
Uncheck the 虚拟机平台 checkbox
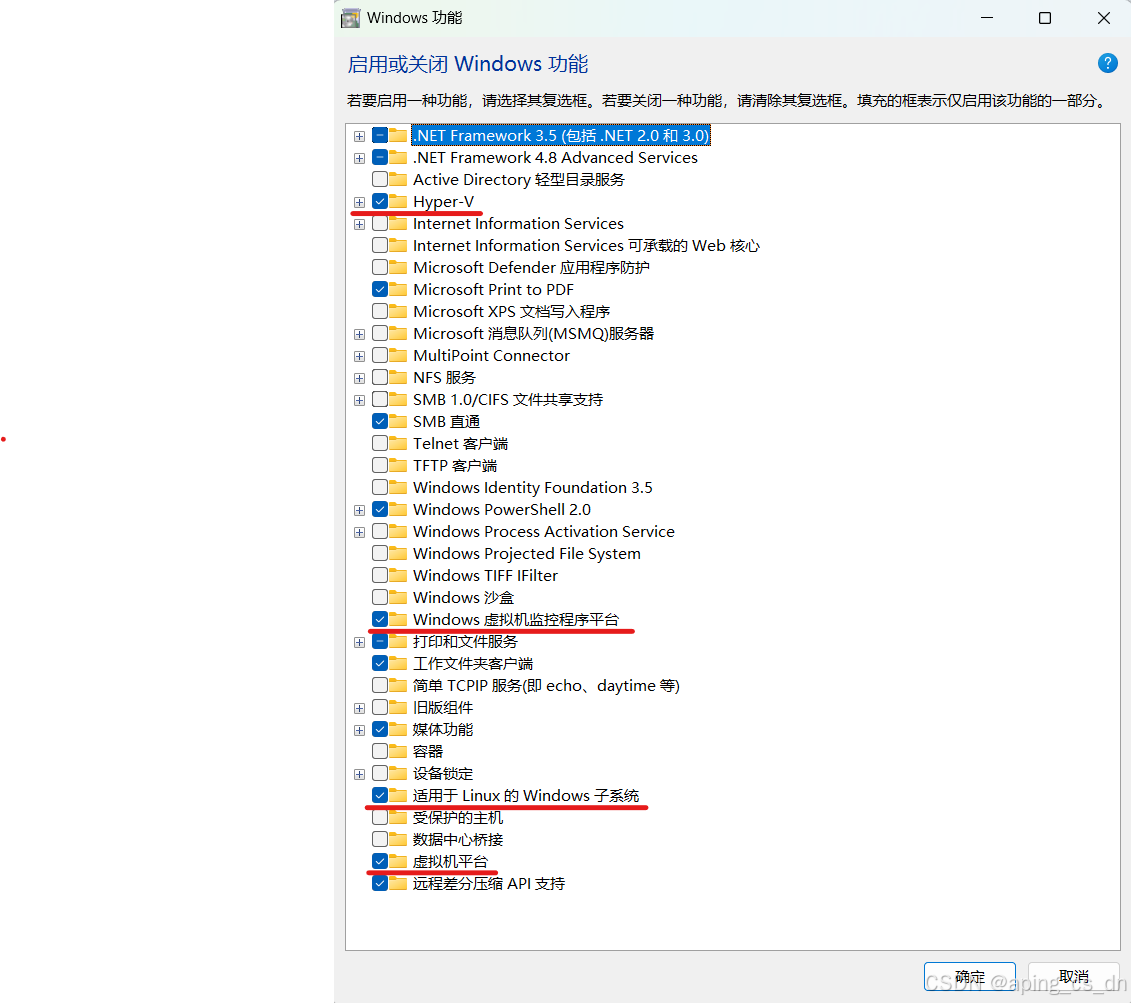tap(380, 861)
